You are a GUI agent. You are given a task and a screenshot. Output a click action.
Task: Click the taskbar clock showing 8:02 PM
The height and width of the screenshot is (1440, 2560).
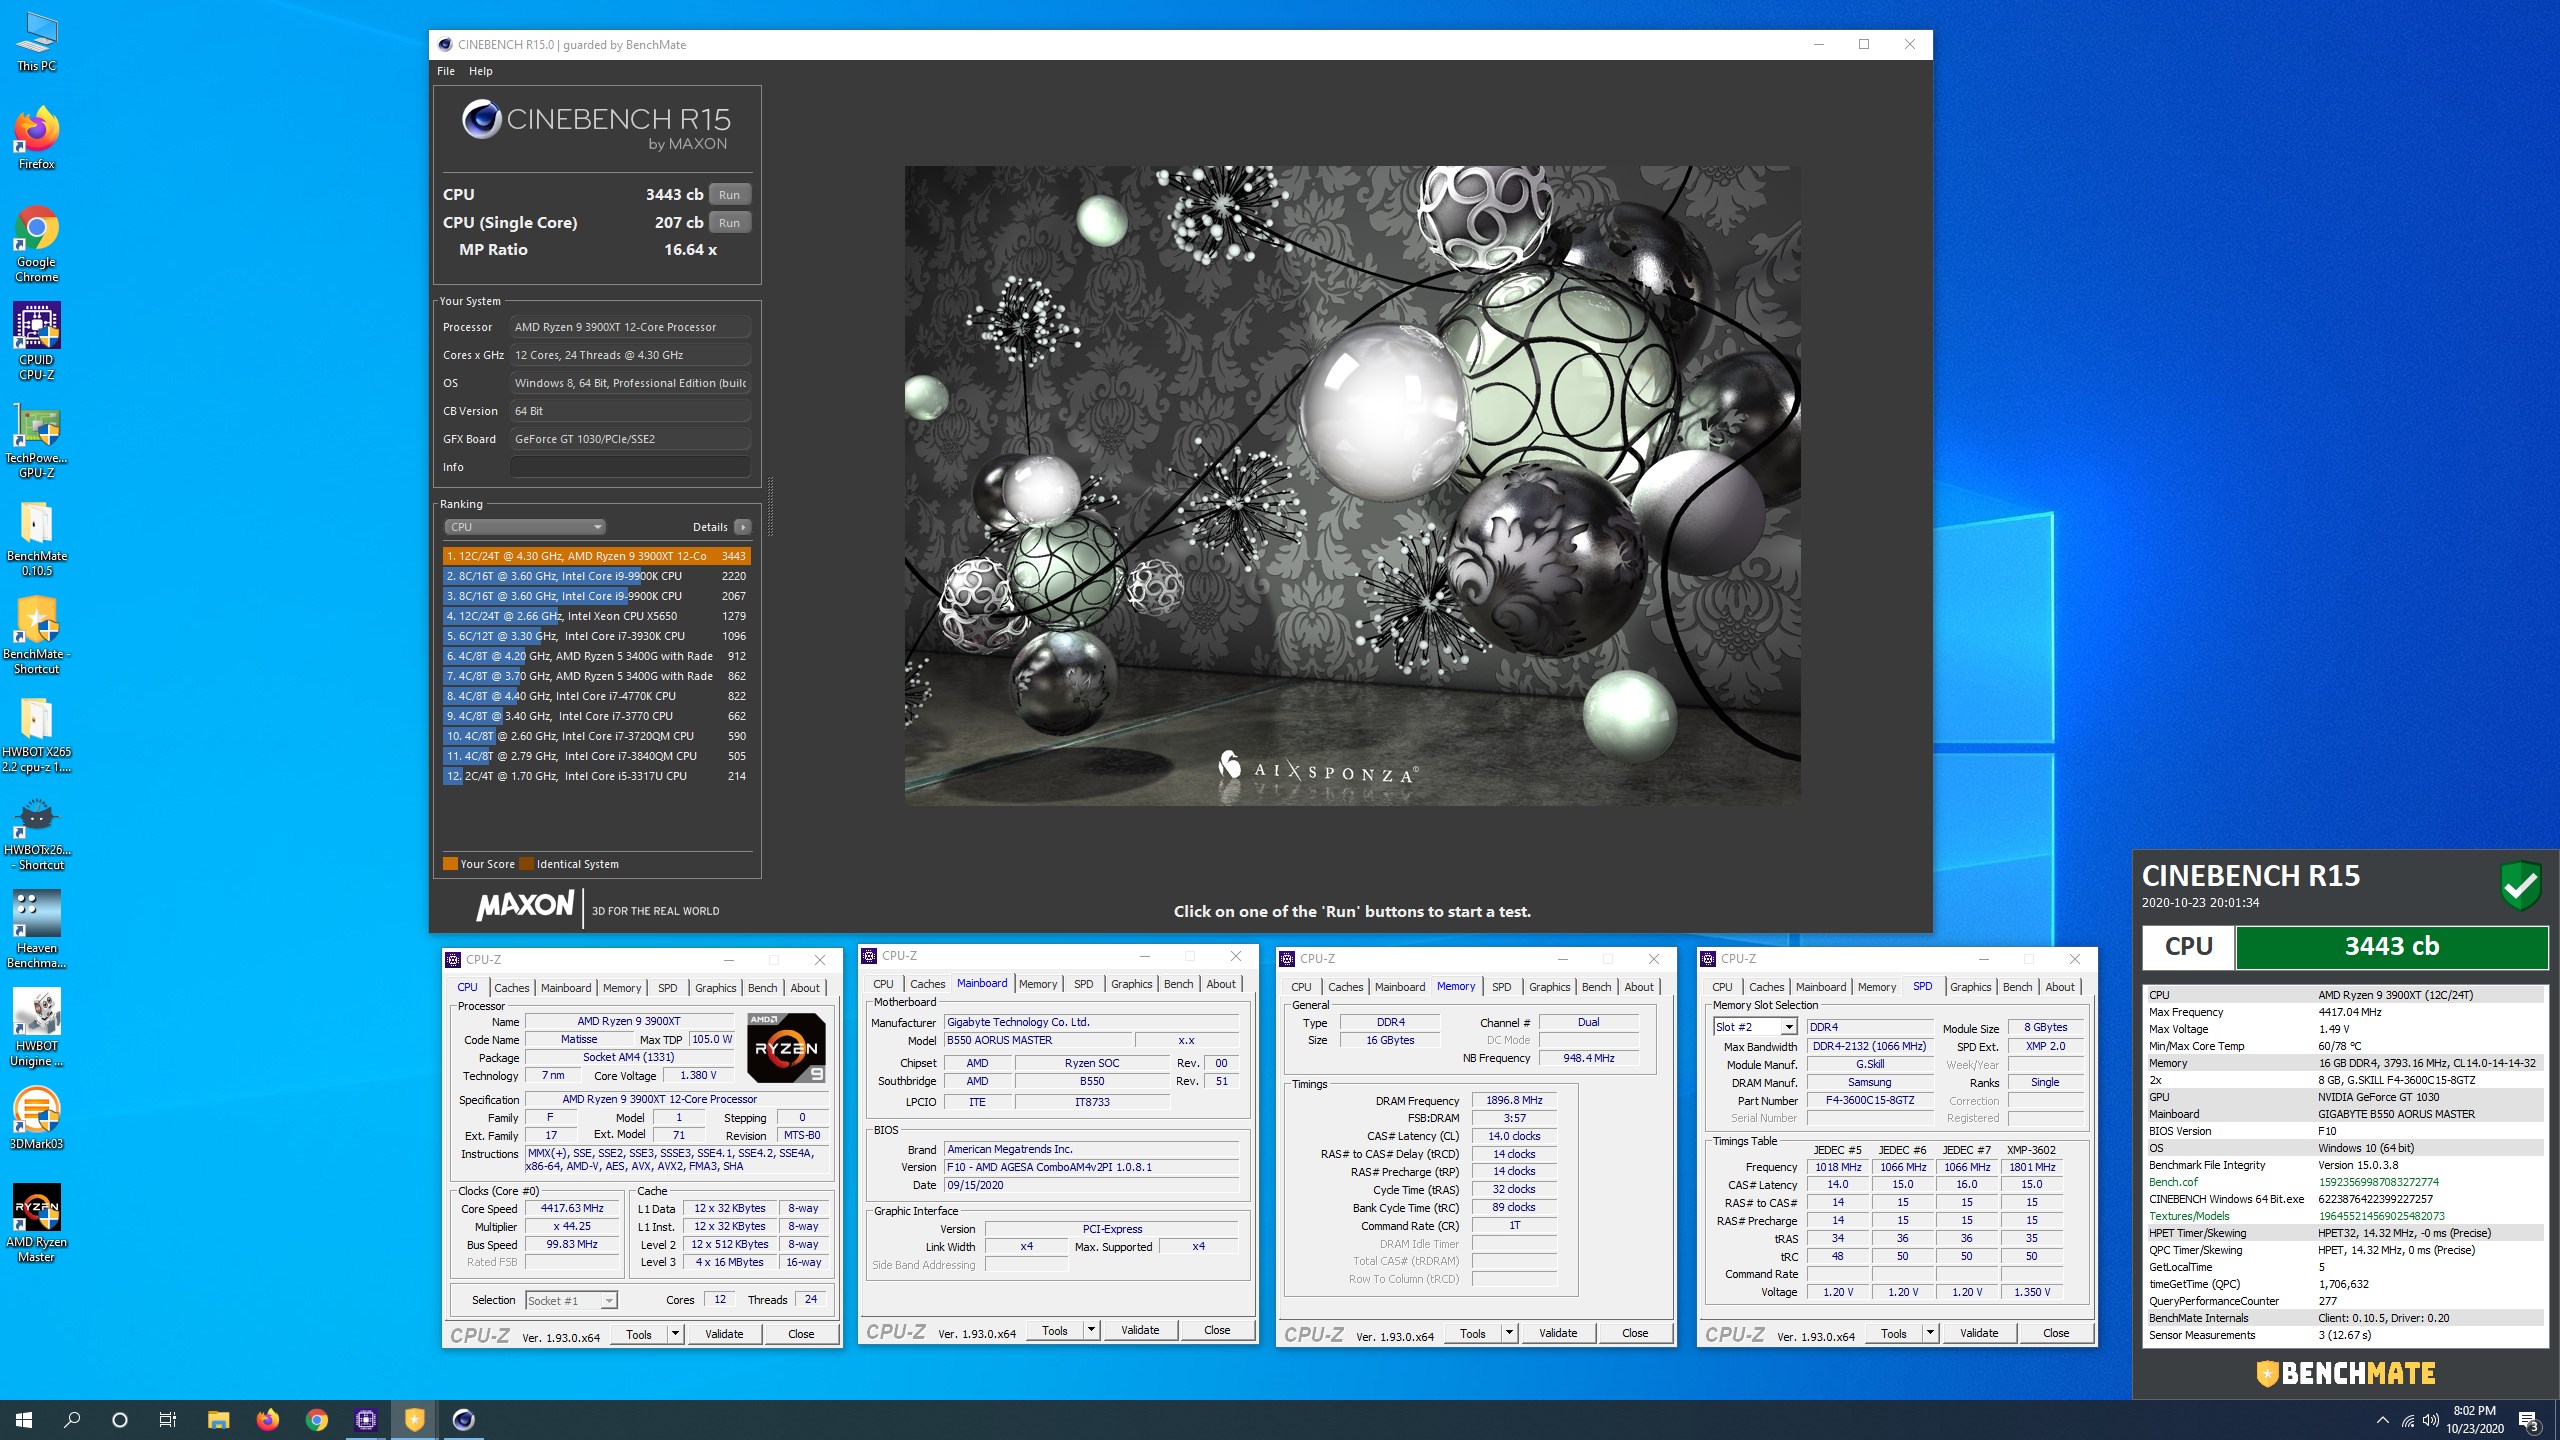coord(2475,1420)
